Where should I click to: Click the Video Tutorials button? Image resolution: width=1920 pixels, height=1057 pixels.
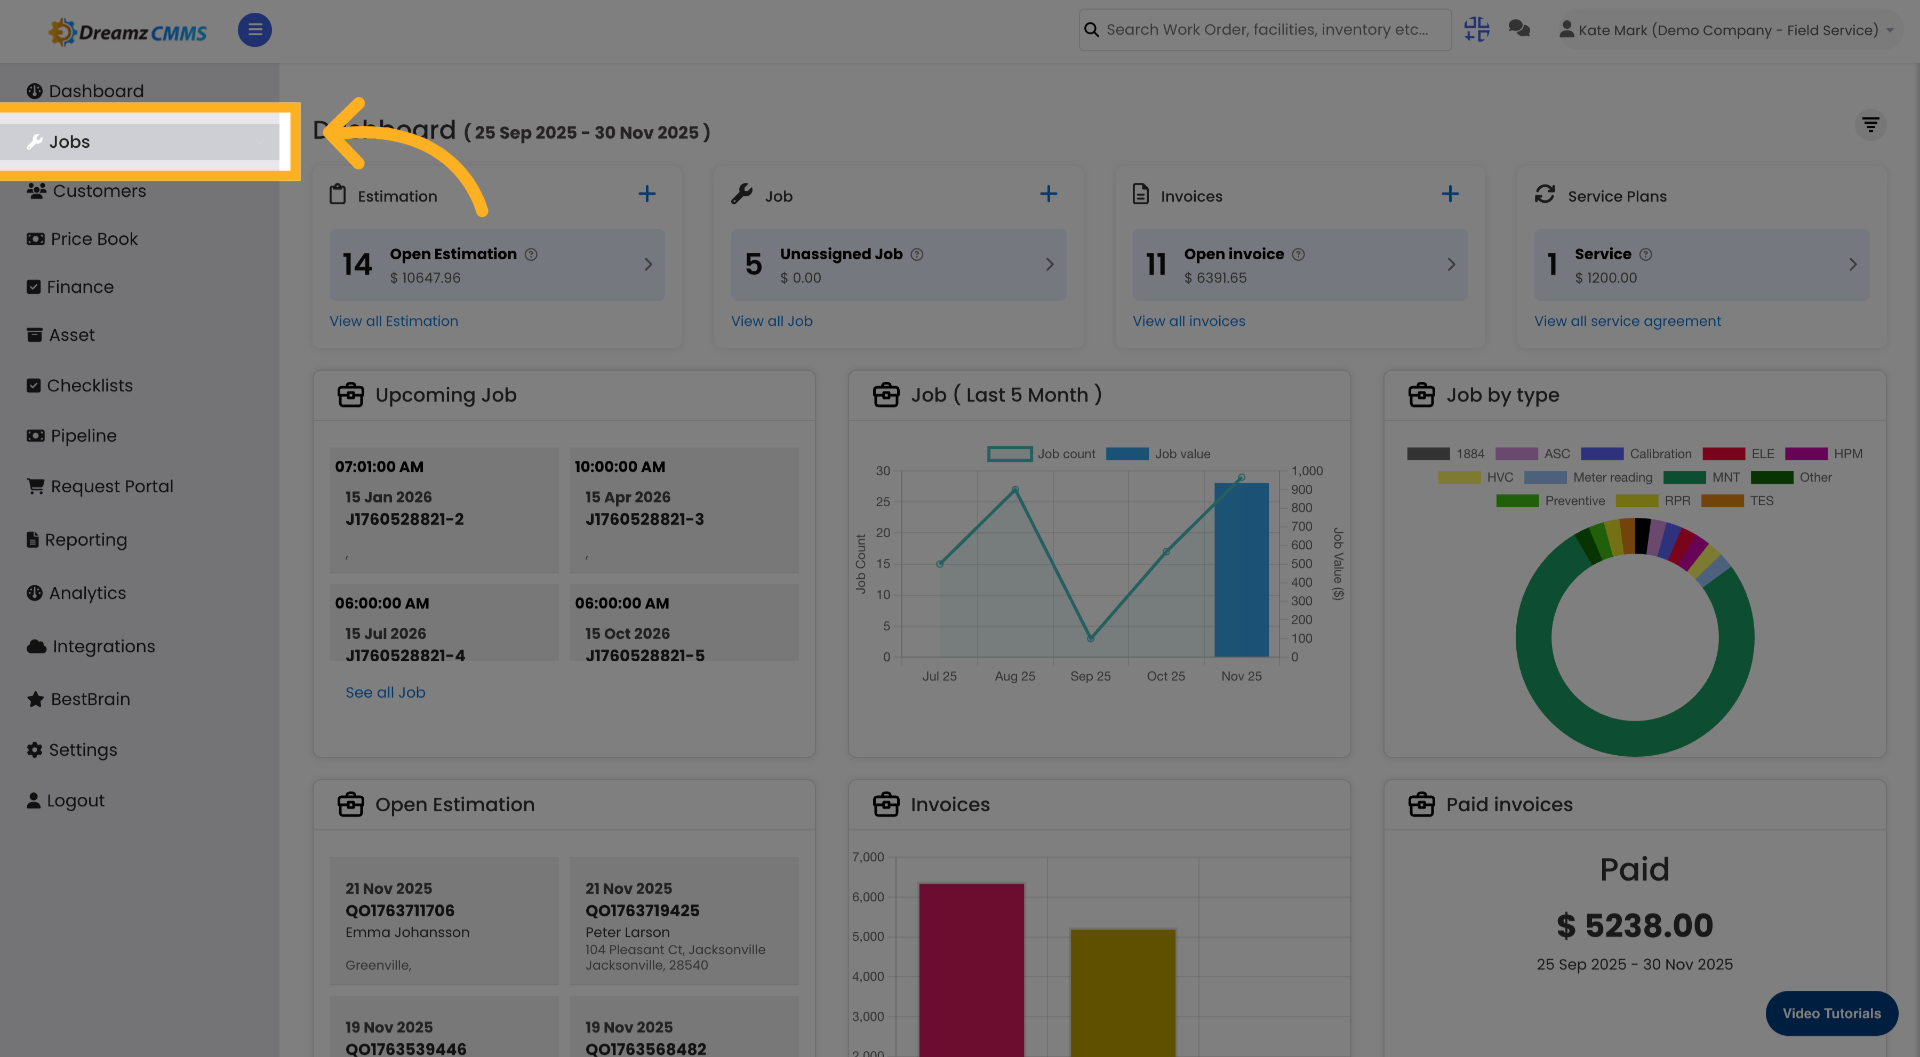1831,1013
